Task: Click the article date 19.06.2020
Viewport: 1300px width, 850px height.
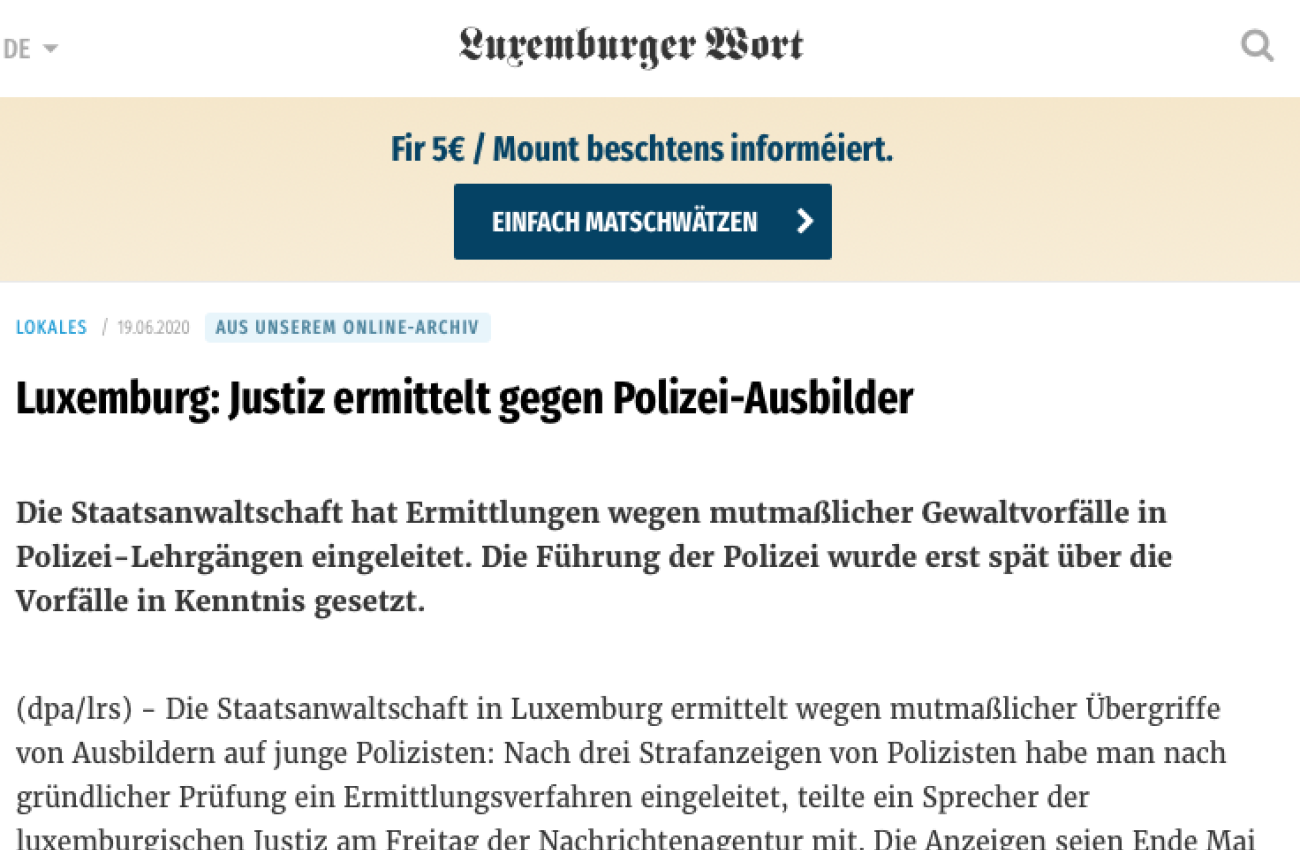Action: click(x=153, y=327)
